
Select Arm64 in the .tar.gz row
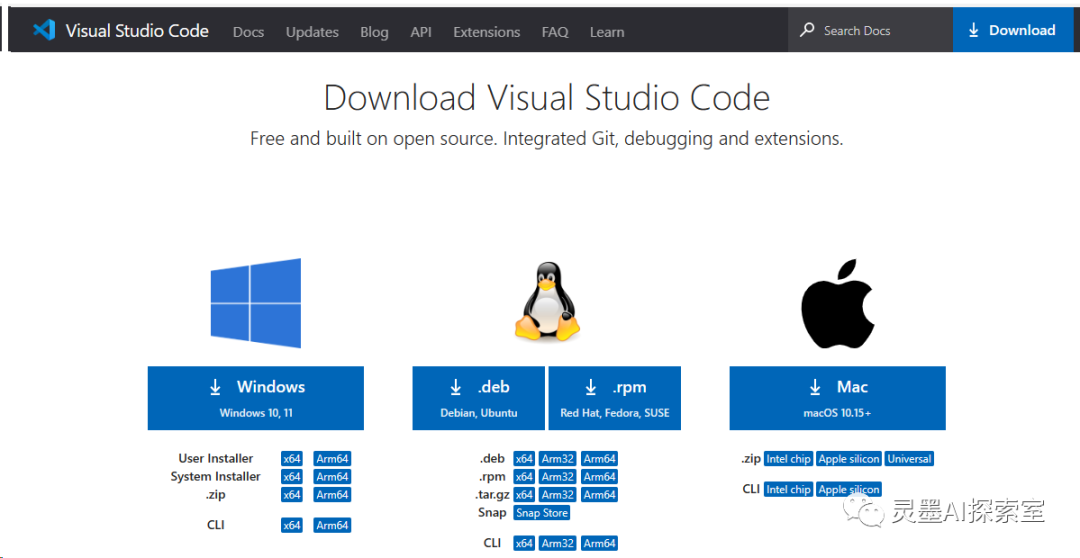599,495
